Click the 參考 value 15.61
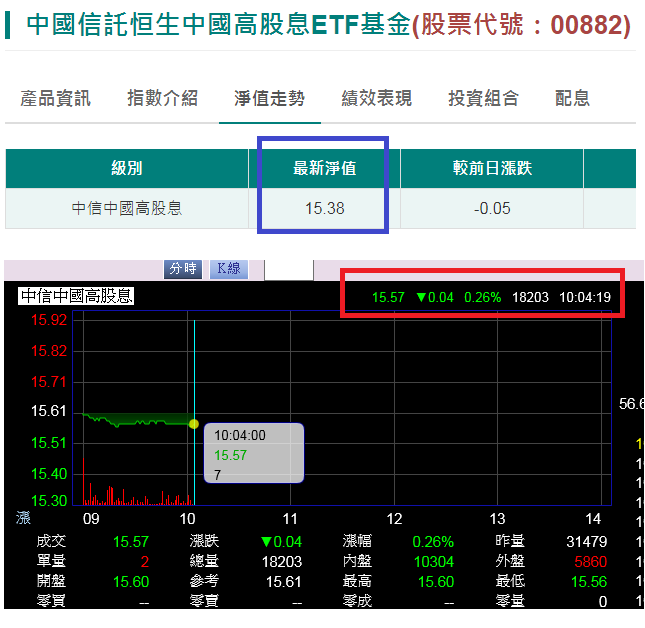The height and width of the screenshot is (628, 645). click(284, 582)
